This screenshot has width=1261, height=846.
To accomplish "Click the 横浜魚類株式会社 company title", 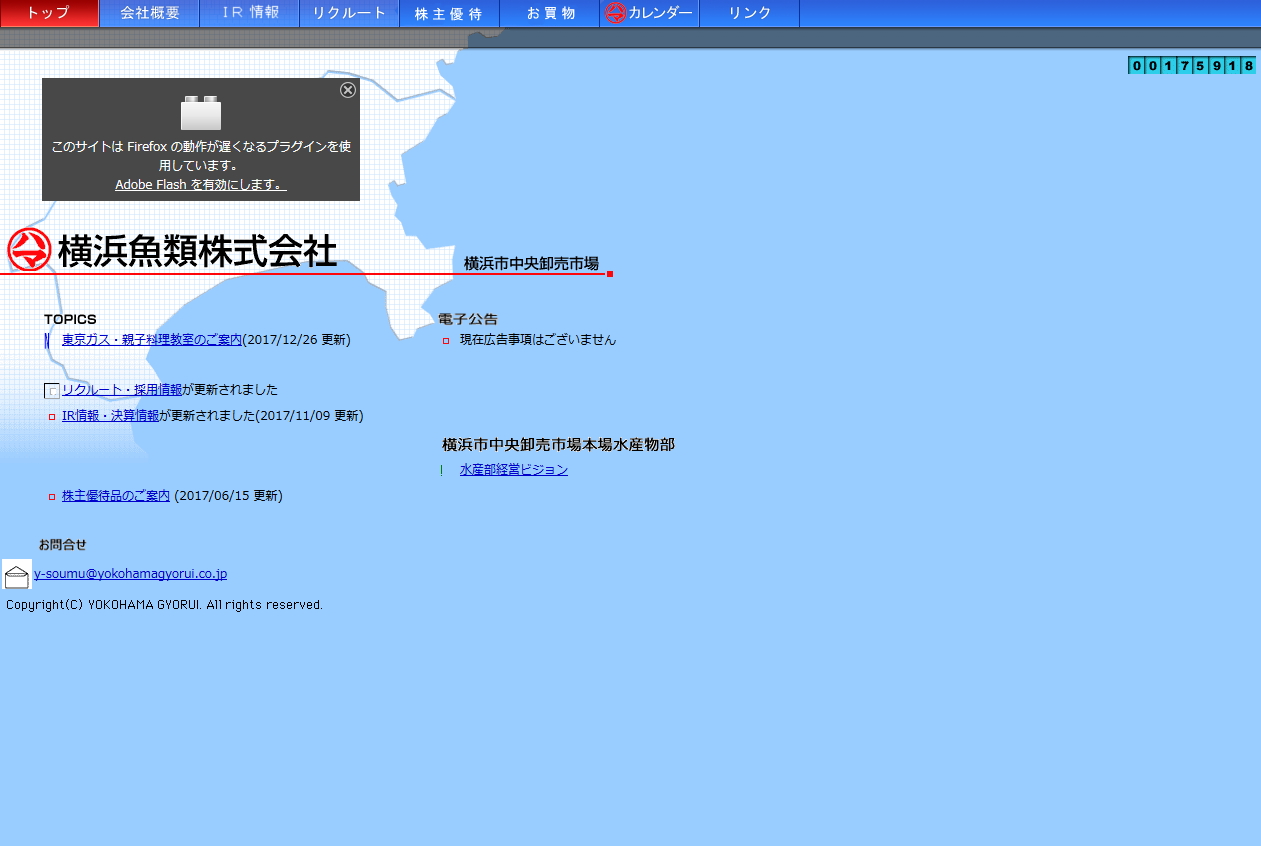I will point(197,251).
